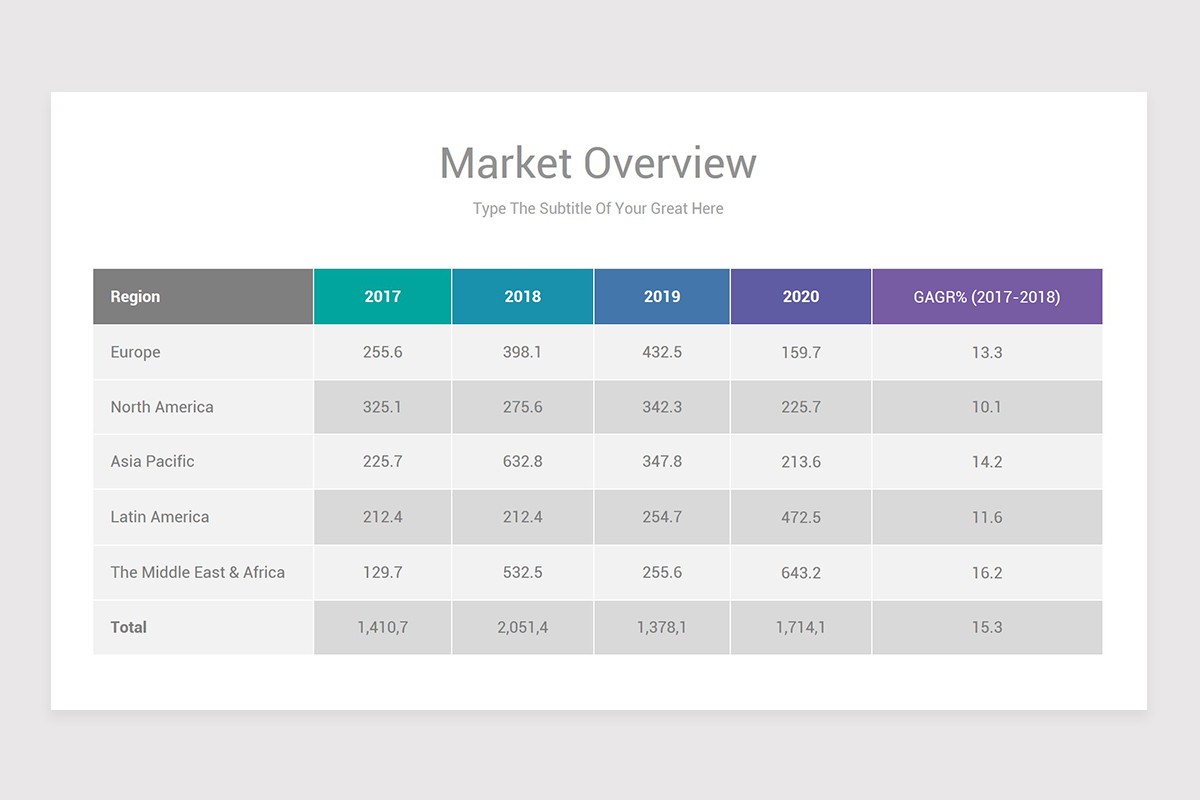This screenshot has height=800, width=1200.
Task: Select Asia Pacific's 2018 value 632.8
Action: coord(522,462)
